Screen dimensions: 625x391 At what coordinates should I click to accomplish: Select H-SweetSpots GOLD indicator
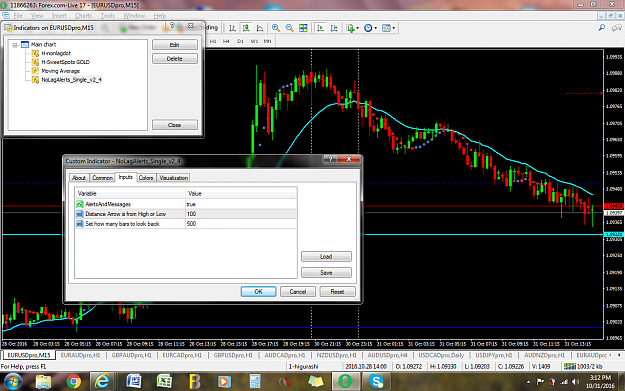pyautogui.click(x=65, y=62)
